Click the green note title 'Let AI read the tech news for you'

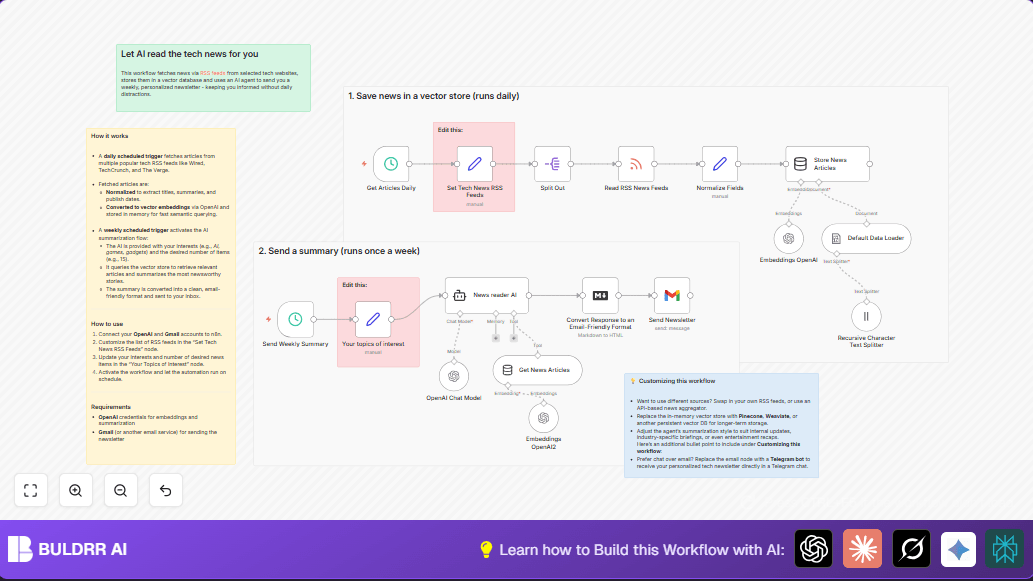pos(190,54)
